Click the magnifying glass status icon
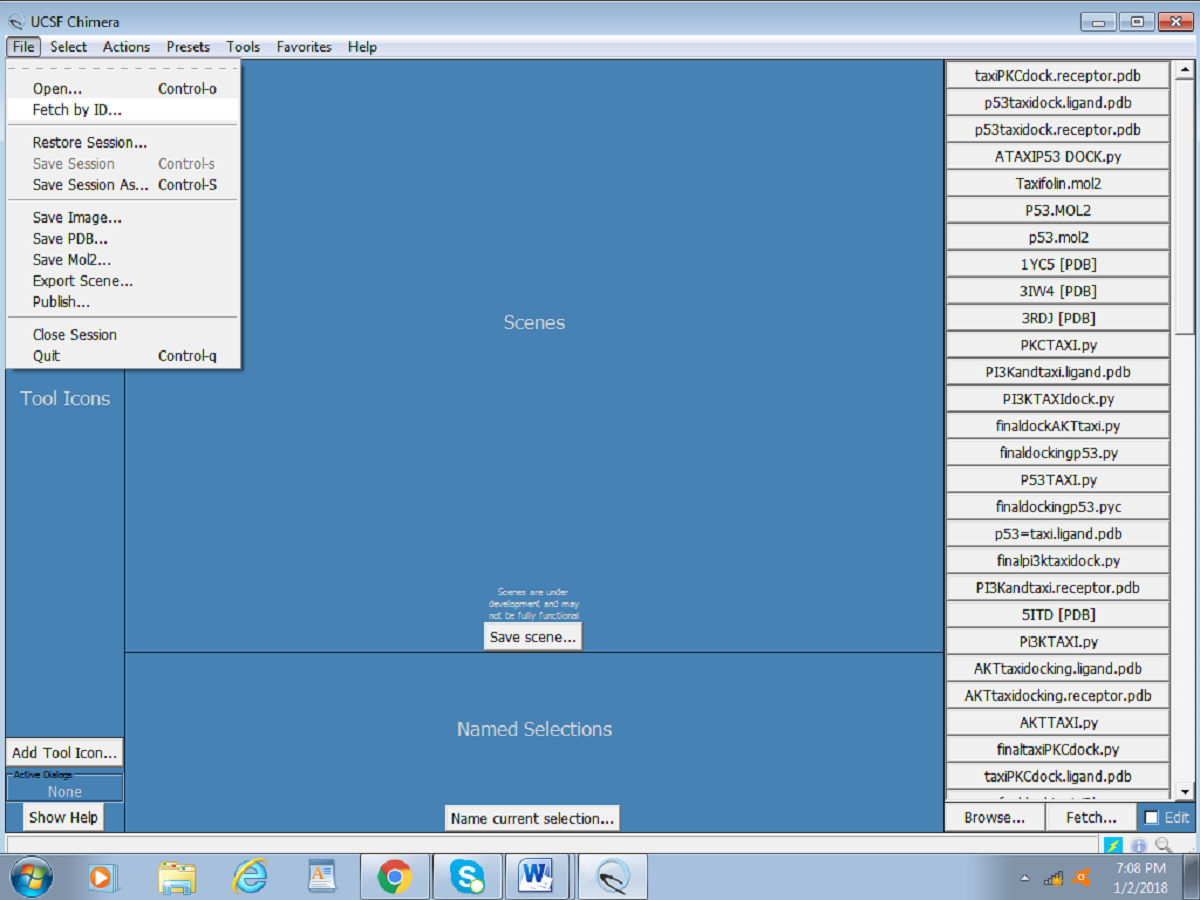This screenshot has width=1200, height=900. click(x=1163, y=845)
